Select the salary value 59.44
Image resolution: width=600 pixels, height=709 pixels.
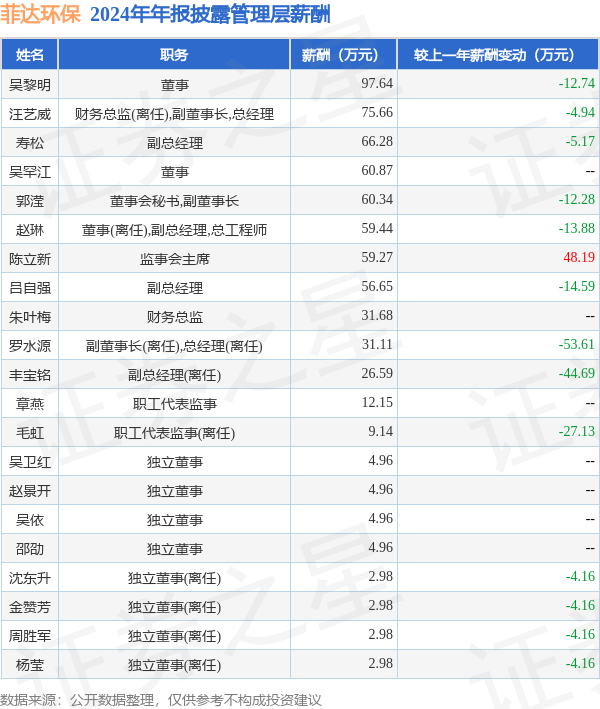coord(377,228)
